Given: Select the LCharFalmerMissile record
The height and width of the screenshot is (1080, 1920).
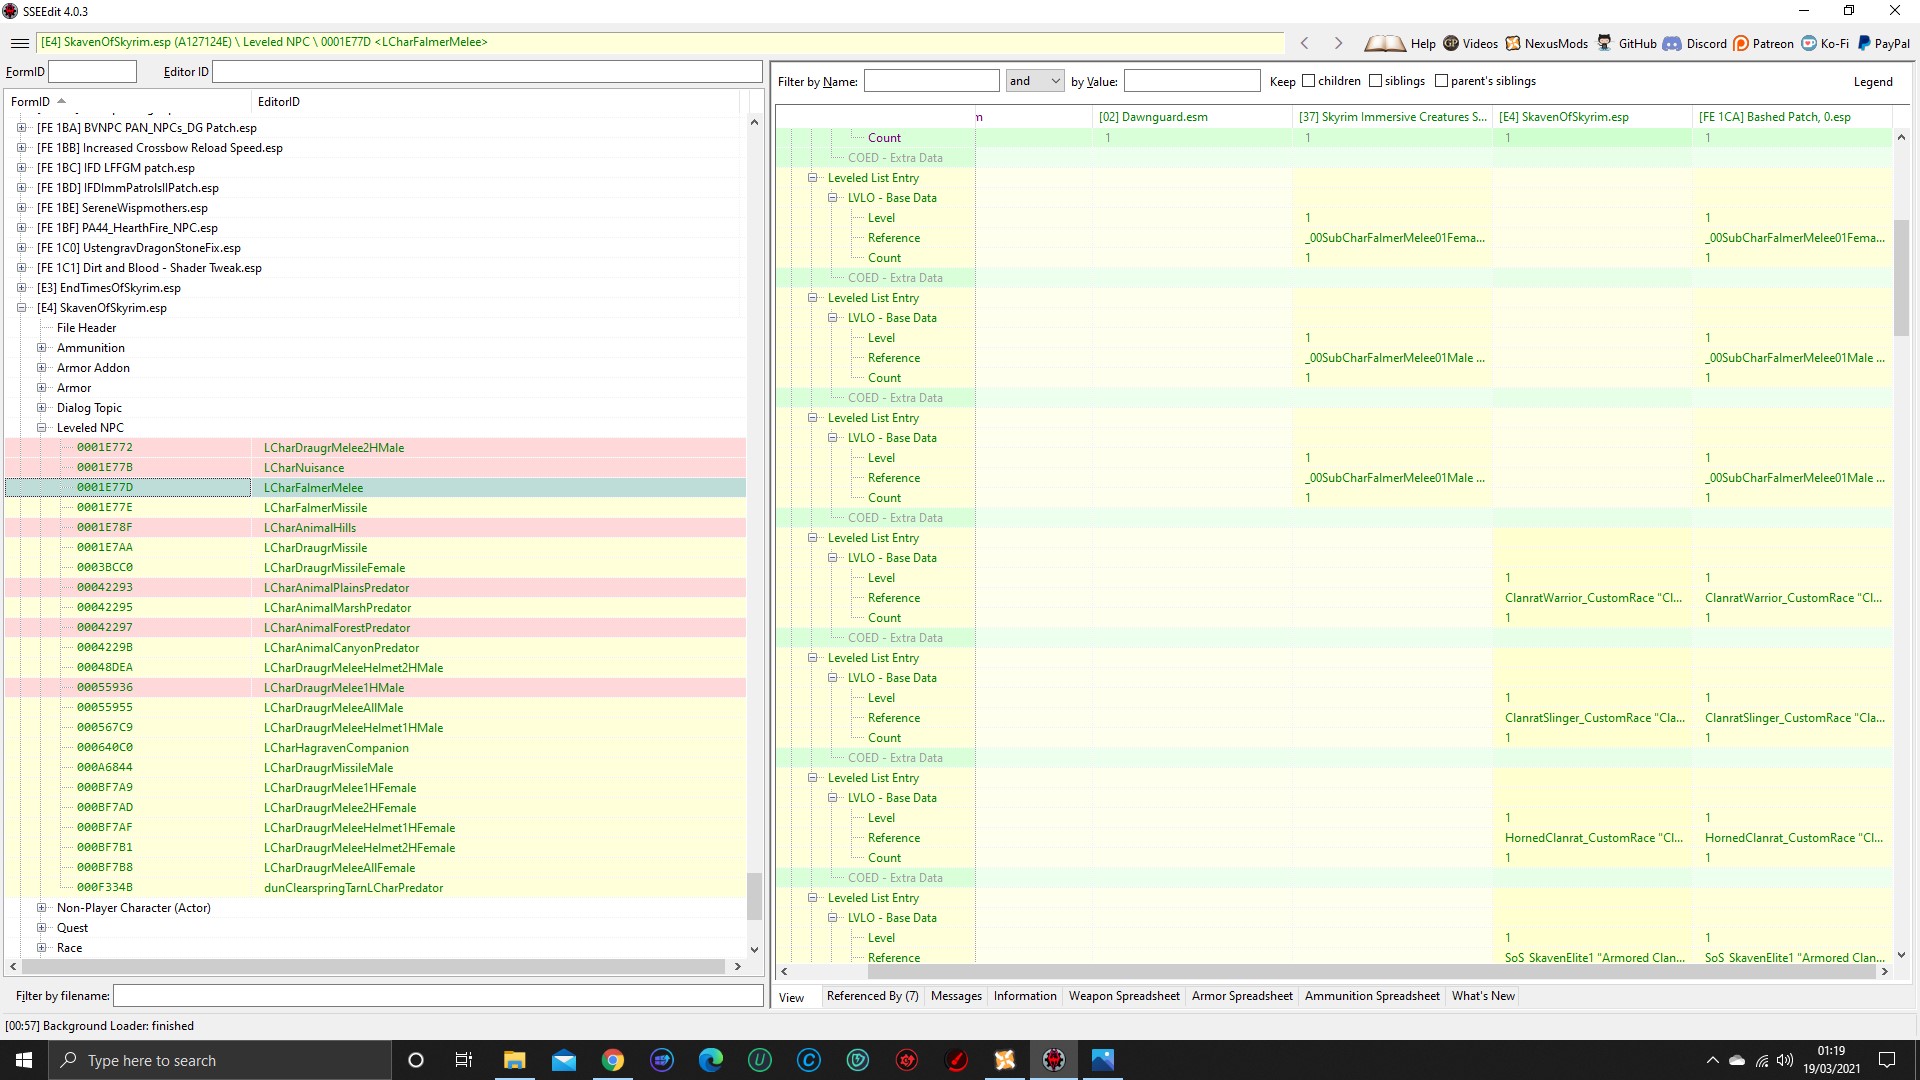Looking at the screenshot, I should (315, 508).
